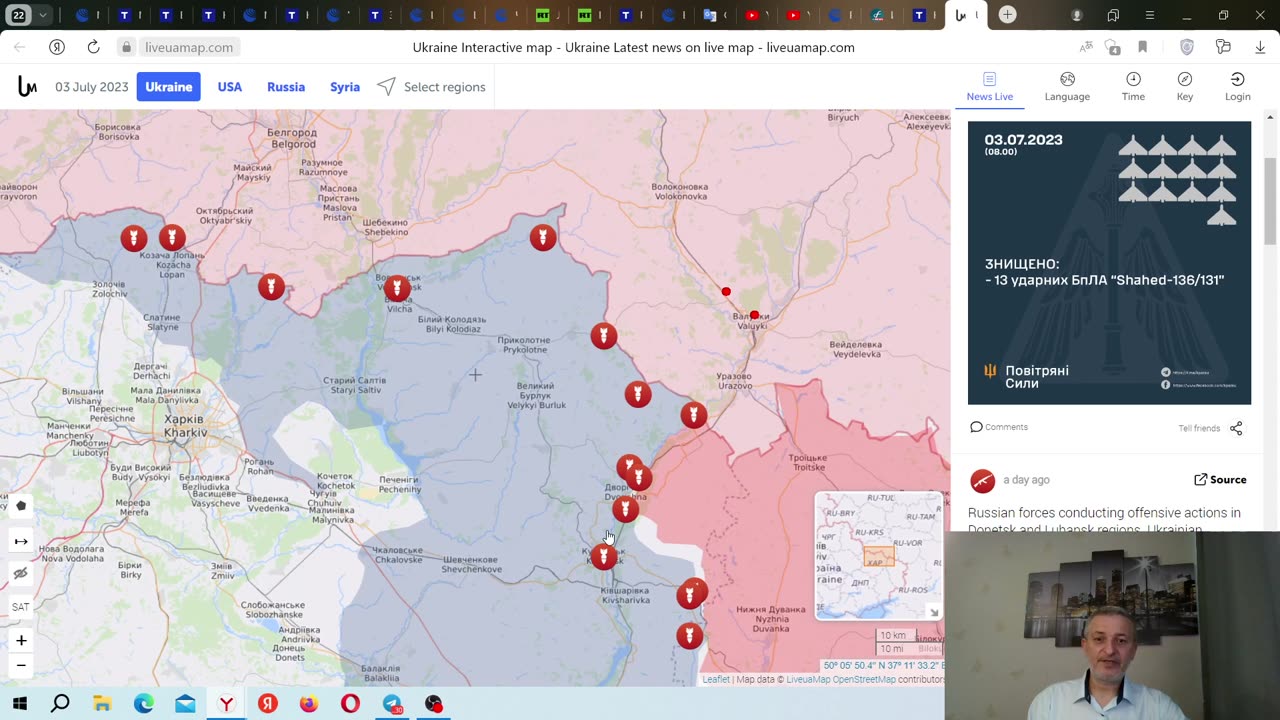Image resolution: width=1280 pixels, height=720 pixels.
Task: Open OBS Studio from the taskbar
Action: coord(433,704)
